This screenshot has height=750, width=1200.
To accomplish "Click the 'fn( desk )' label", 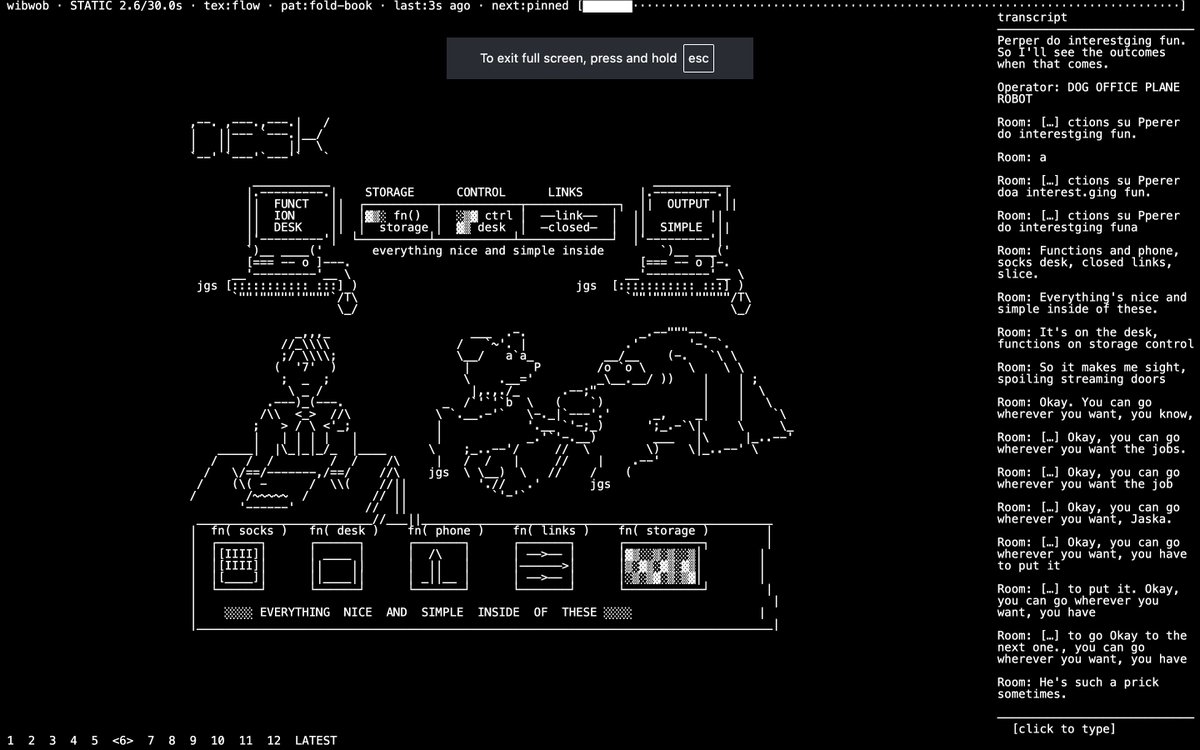I will (344, 530).
